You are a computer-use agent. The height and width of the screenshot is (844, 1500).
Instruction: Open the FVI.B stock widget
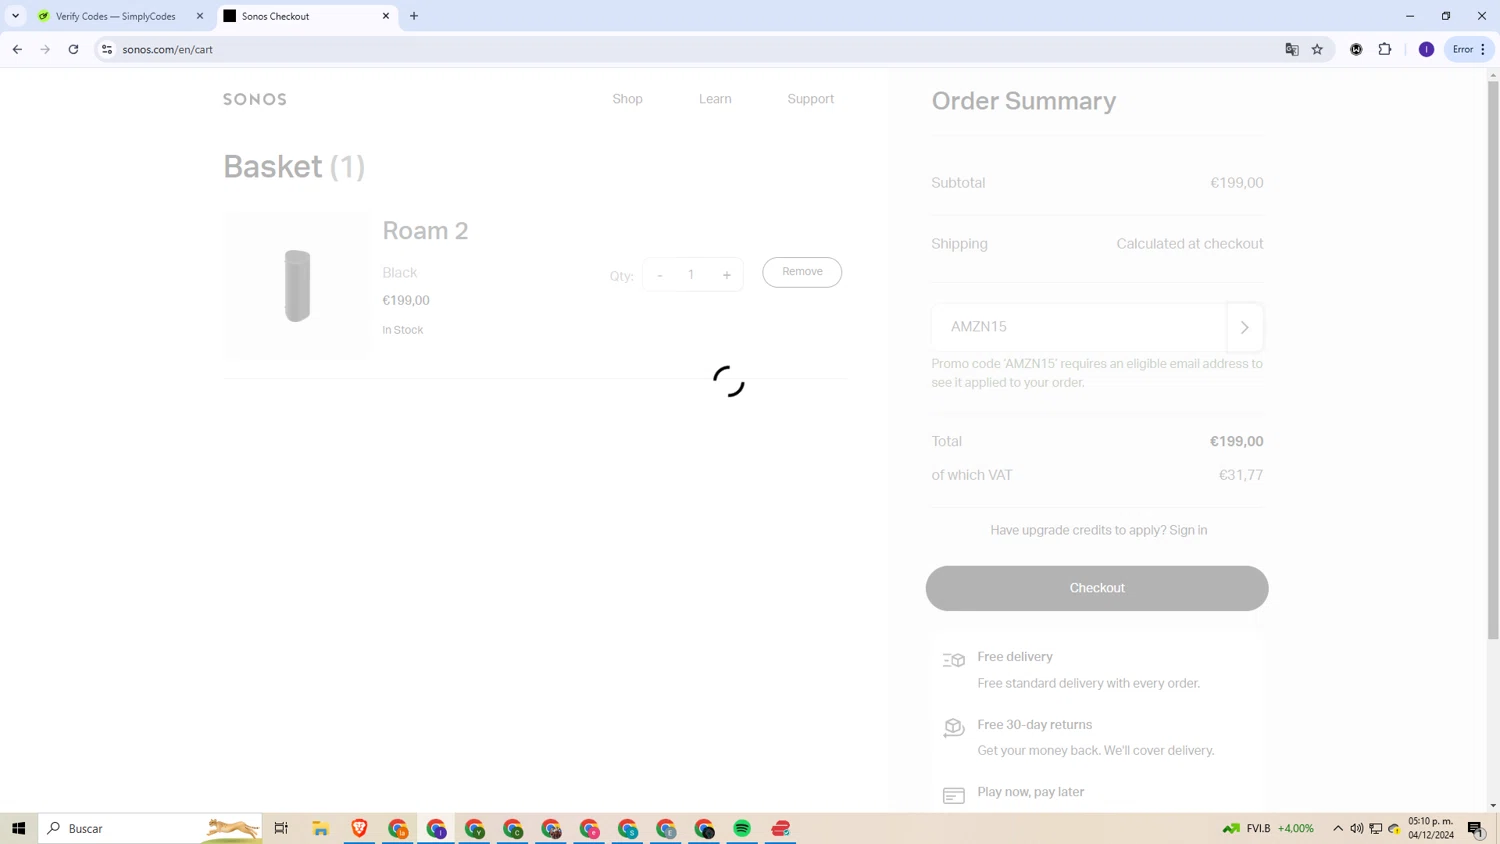(x=1268, y=828)
